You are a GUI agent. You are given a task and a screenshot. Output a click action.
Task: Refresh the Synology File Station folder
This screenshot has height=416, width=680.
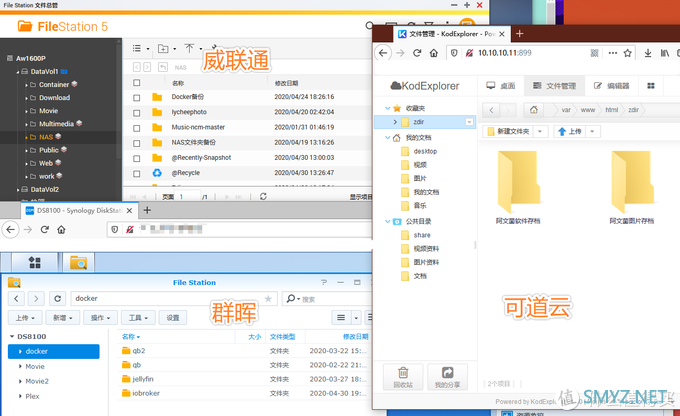click(58, 298)
